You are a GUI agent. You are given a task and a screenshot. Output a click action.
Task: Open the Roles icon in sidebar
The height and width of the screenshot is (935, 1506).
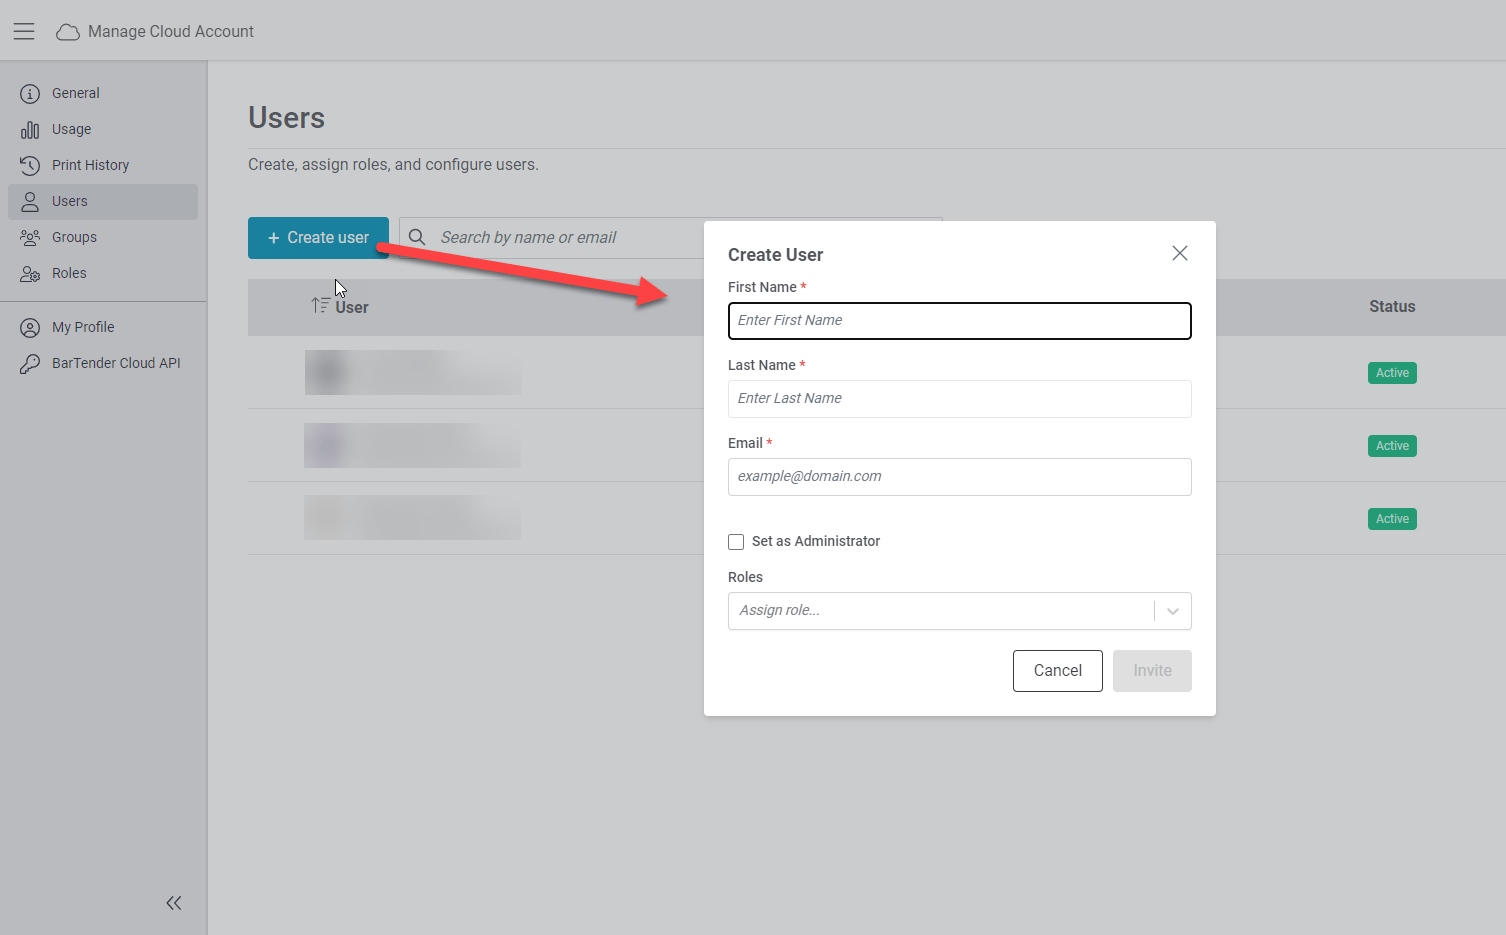[x=30, y=273]
